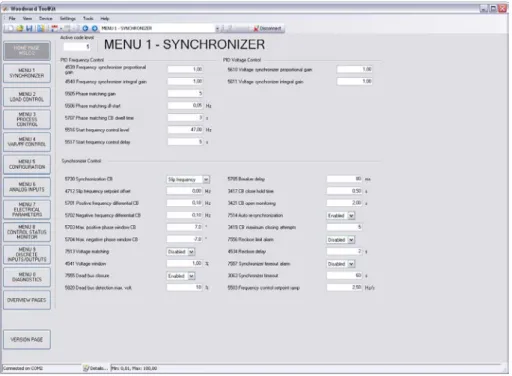Click the blue Back navigation arrow
The height and width of the screenshot is (376, 512).
(85, 29)
